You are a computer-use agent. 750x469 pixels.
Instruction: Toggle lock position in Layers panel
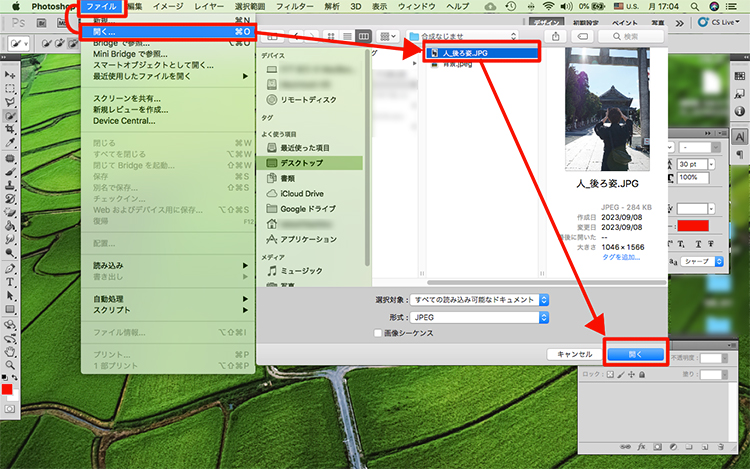click(631, 375)
